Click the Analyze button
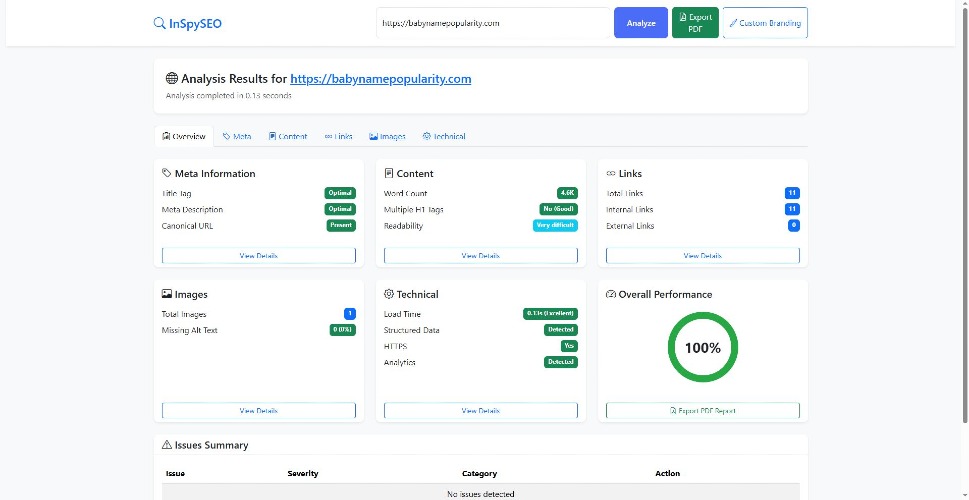The height and width of the screenshot is (500, 969). coord(641,23)
